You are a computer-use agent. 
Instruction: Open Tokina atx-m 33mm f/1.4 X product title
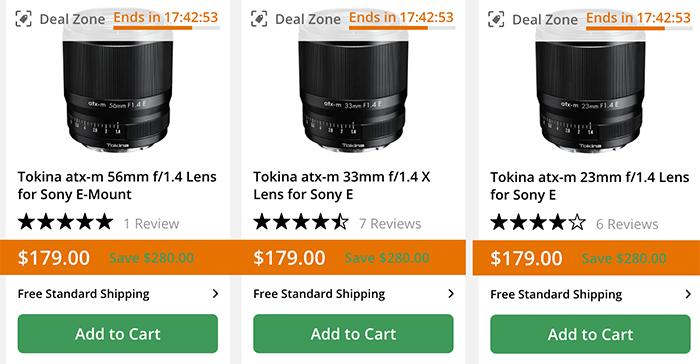pos(342,185)
